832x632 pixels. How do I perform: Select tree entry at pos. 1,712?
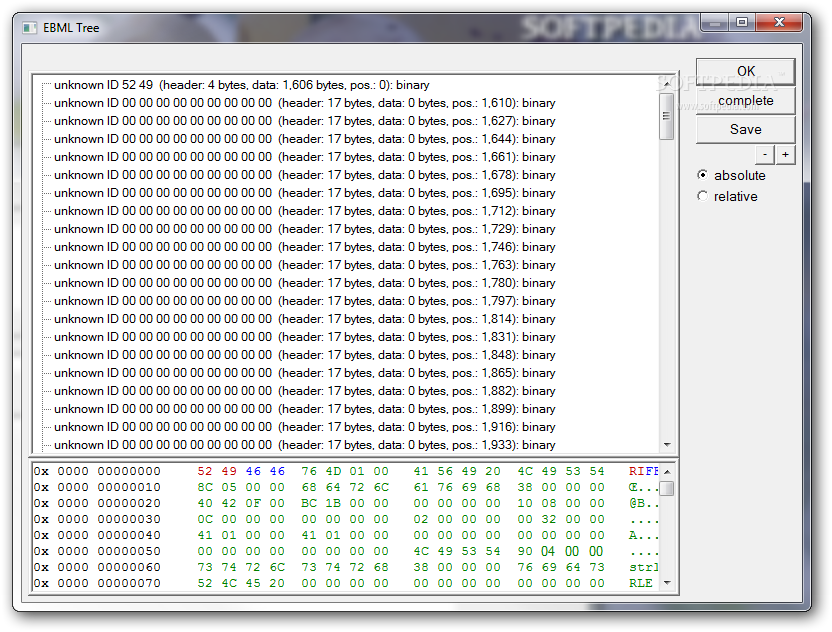click(x=305, y=211)
